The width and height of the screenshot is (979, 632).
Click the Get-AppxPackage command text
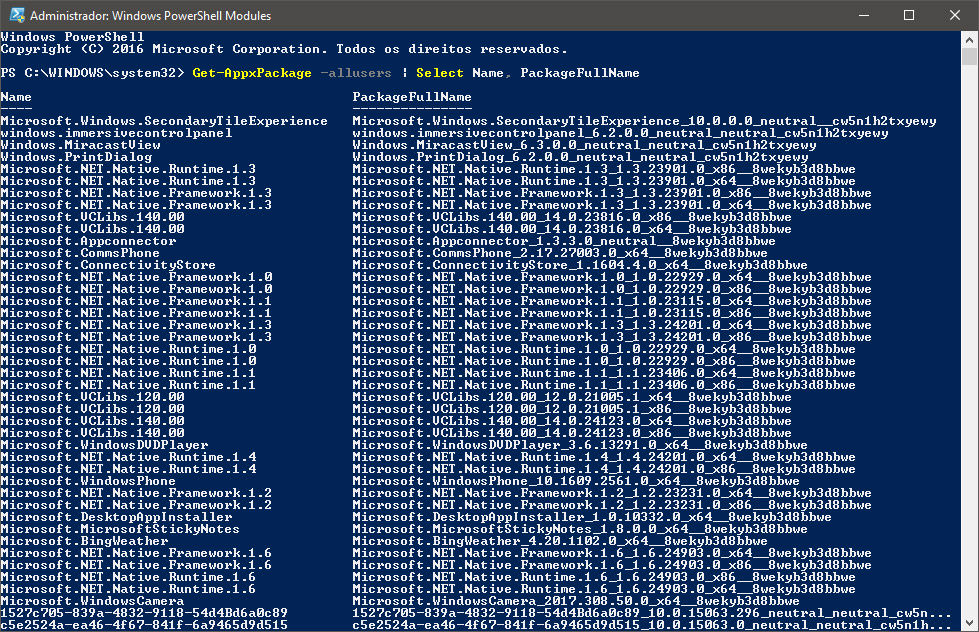pos(252,73)
